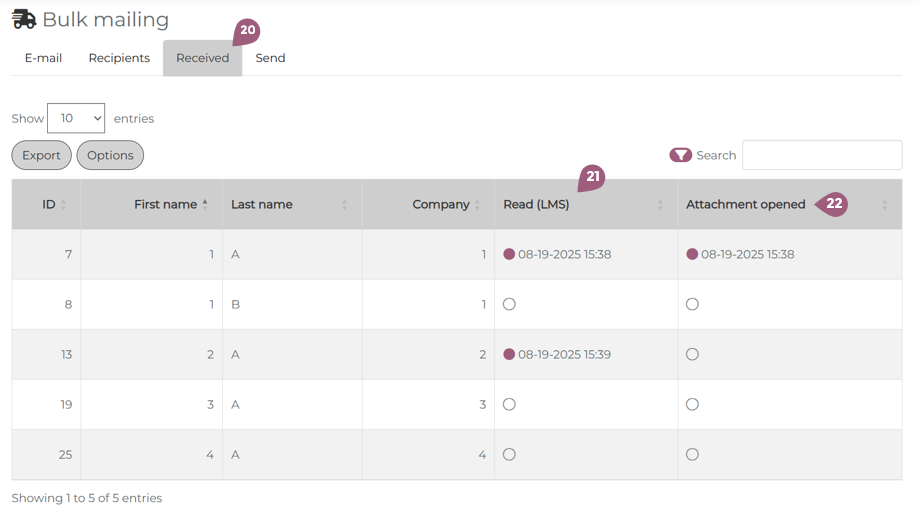Sort by First name column header
Screen dimensions: 919x514
pyautogui.click(x=165, y=204)
